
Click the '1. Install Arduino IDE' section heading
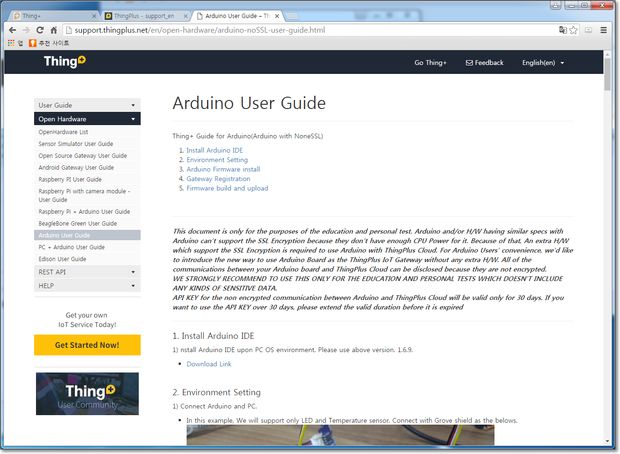[x=213, y=336]
